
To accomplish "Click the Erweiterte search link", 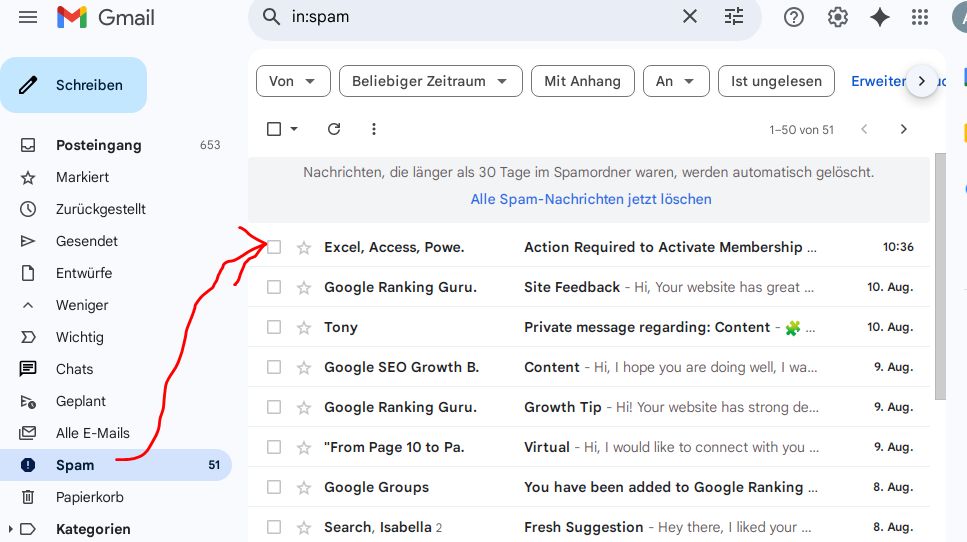I will click(x=878, y=81).
